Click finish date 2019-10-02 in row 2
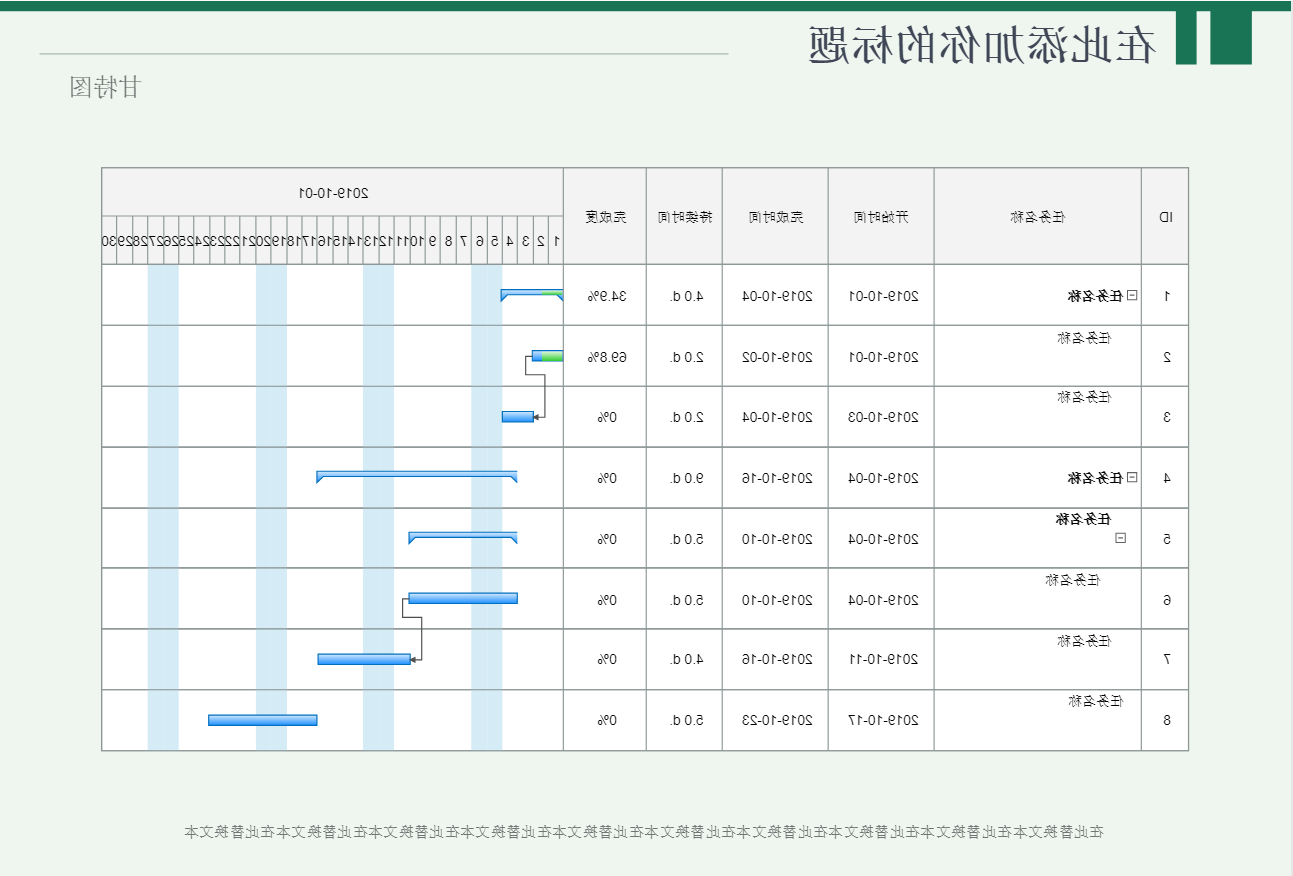This screenshot has height=876, width=1293. pos(776,357)
